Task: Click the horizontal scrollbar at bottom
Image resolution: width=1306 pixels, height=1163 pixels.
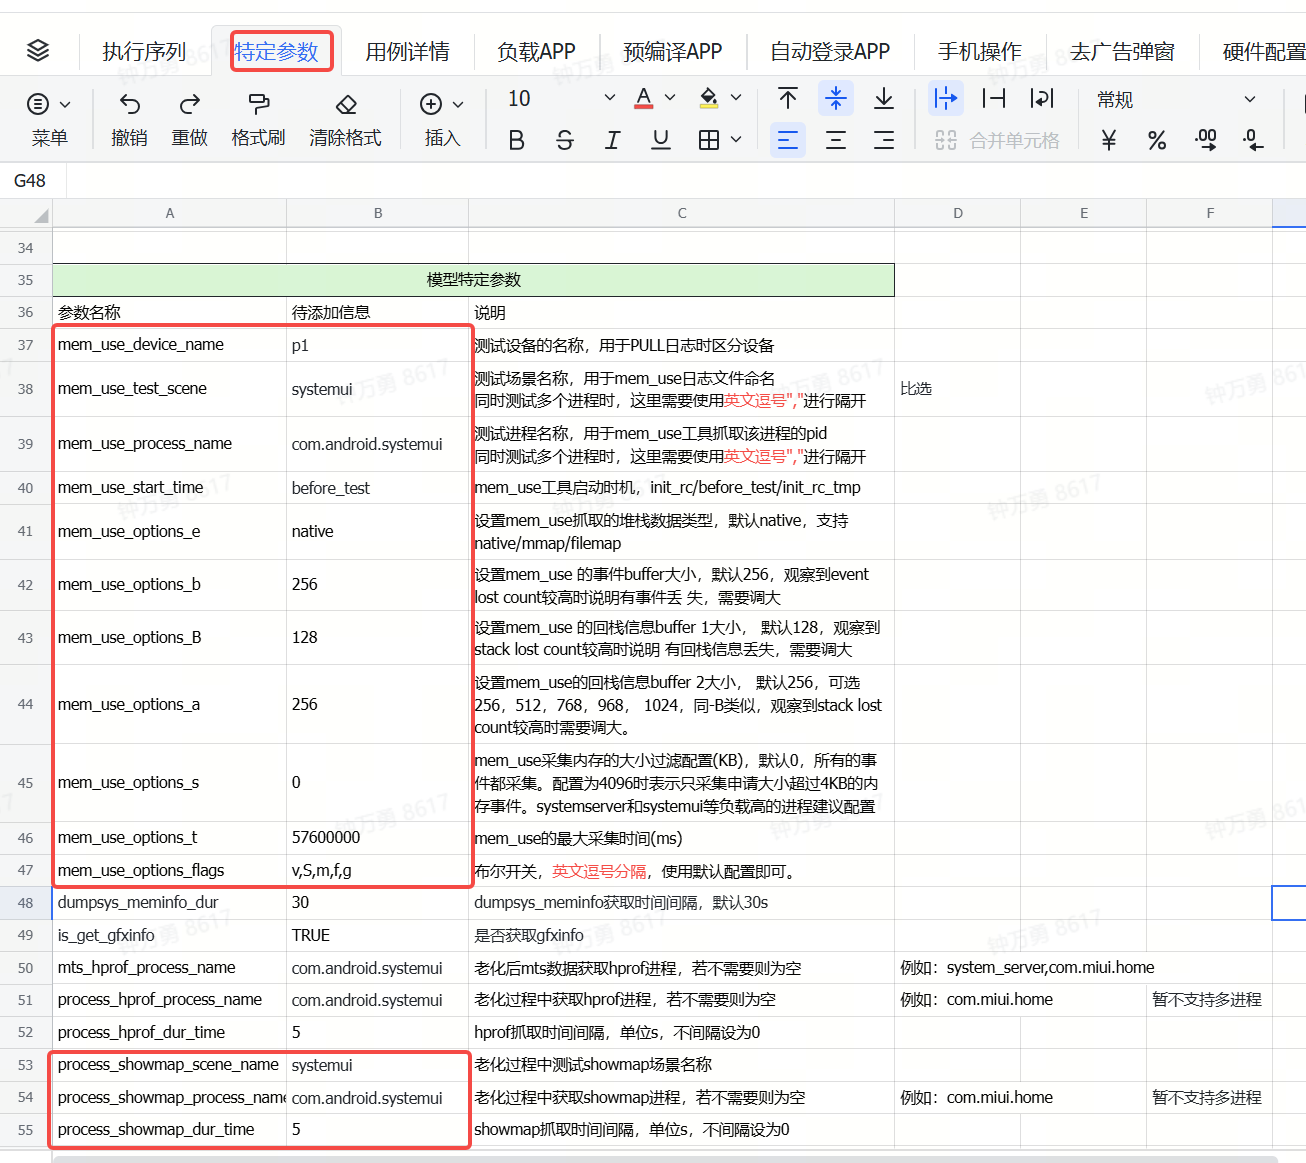Action: (665, 1159)
